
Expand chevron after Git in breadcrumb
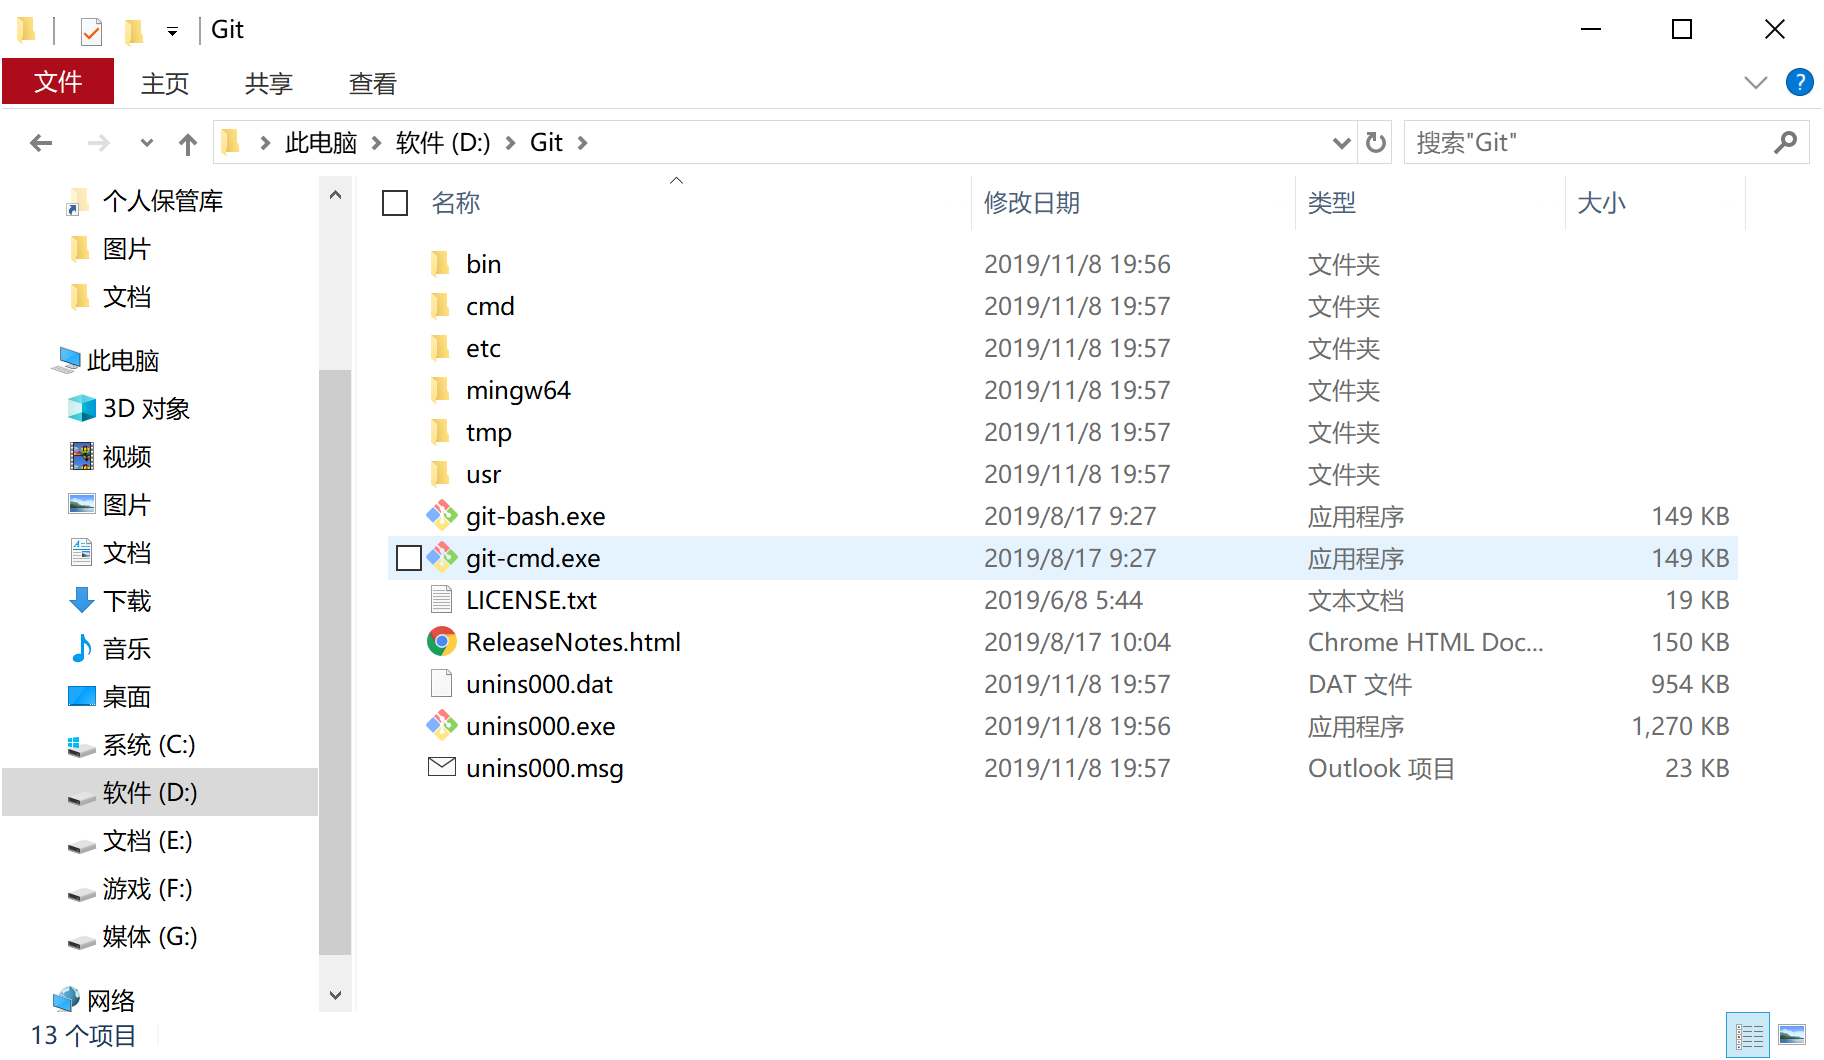(582, 143)
